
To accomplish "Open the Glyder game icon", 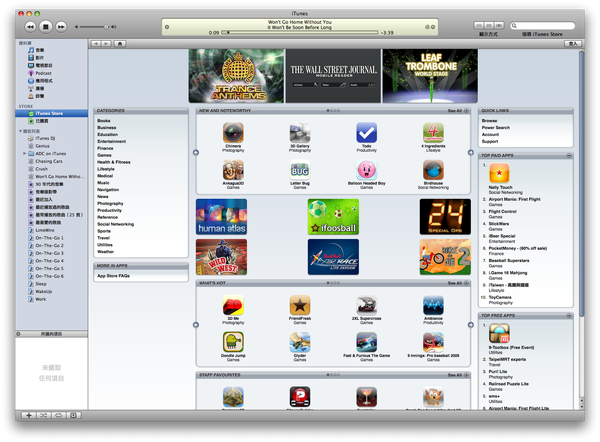I will pyautogui.click(x=300, y=342).
